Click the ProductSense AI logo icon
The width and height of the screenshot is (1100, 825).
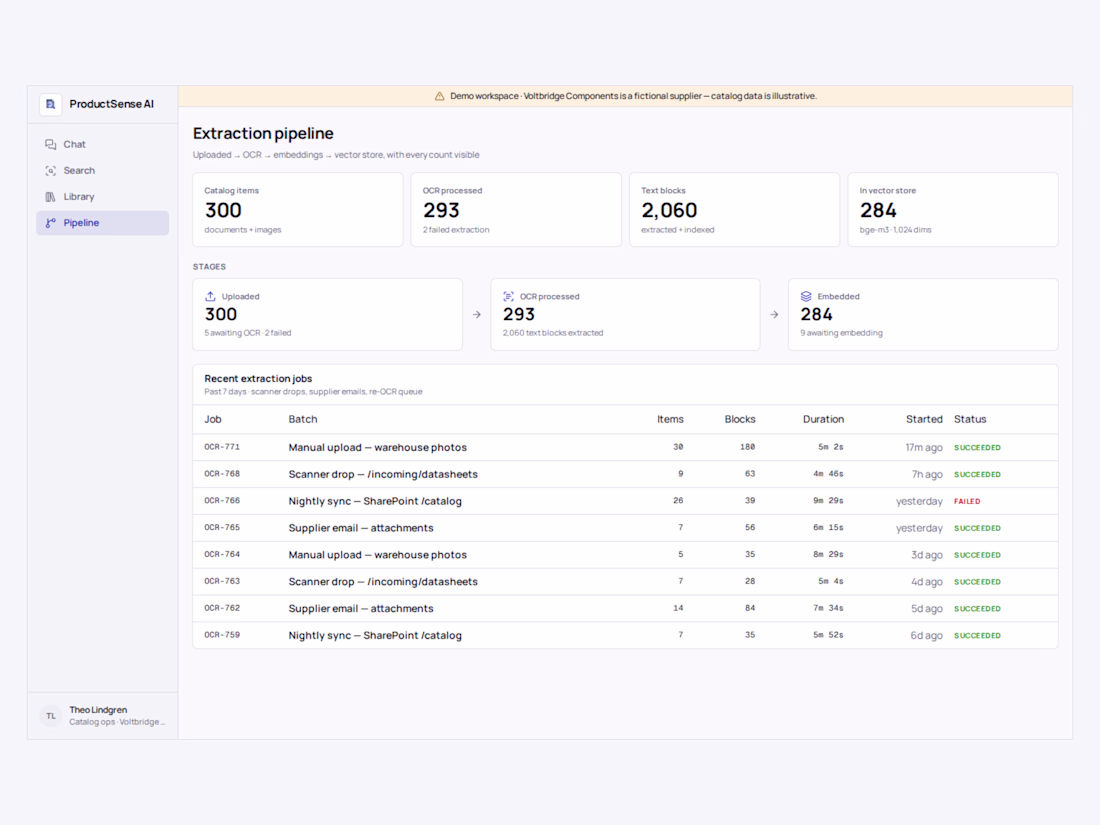point(51,104)
